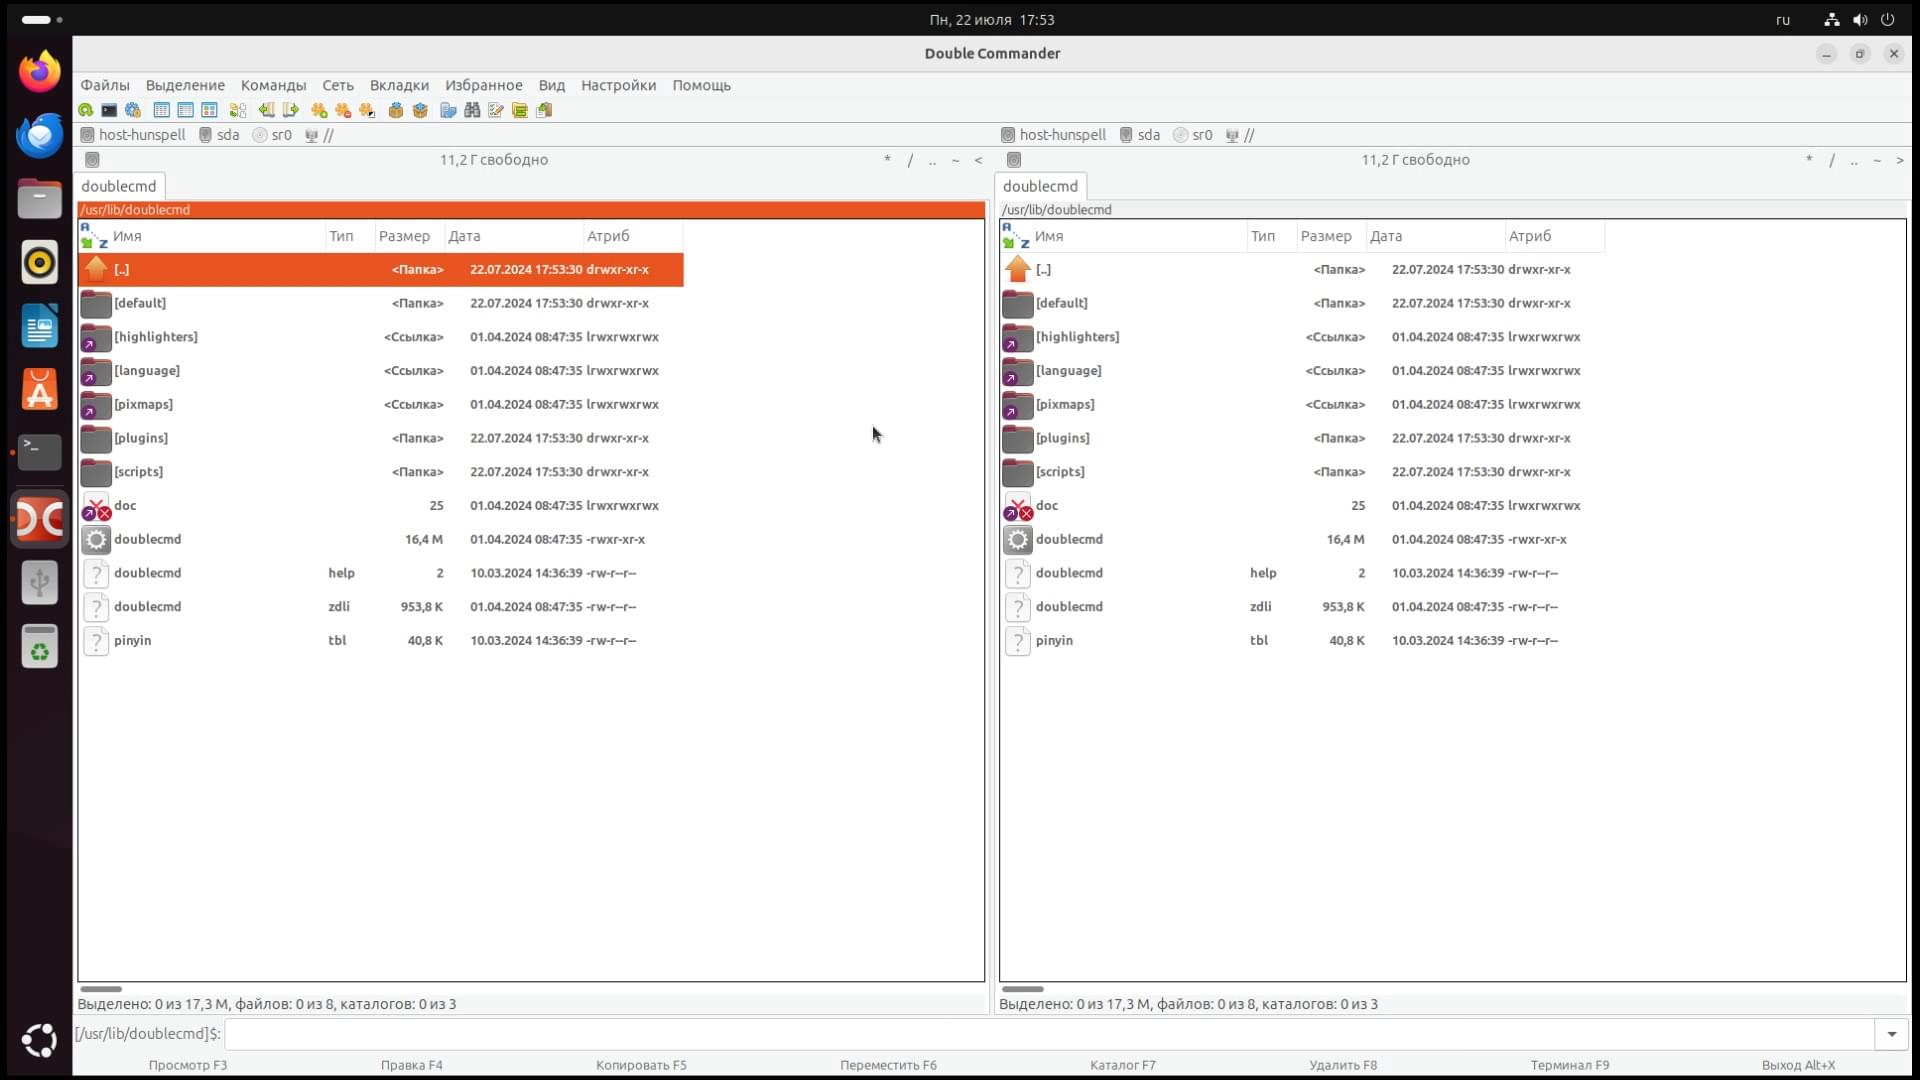Open Thunderbird from the Ubuntu dock
The height and width of the screenshot is (1080, 1920).
[x=40, y=136]
